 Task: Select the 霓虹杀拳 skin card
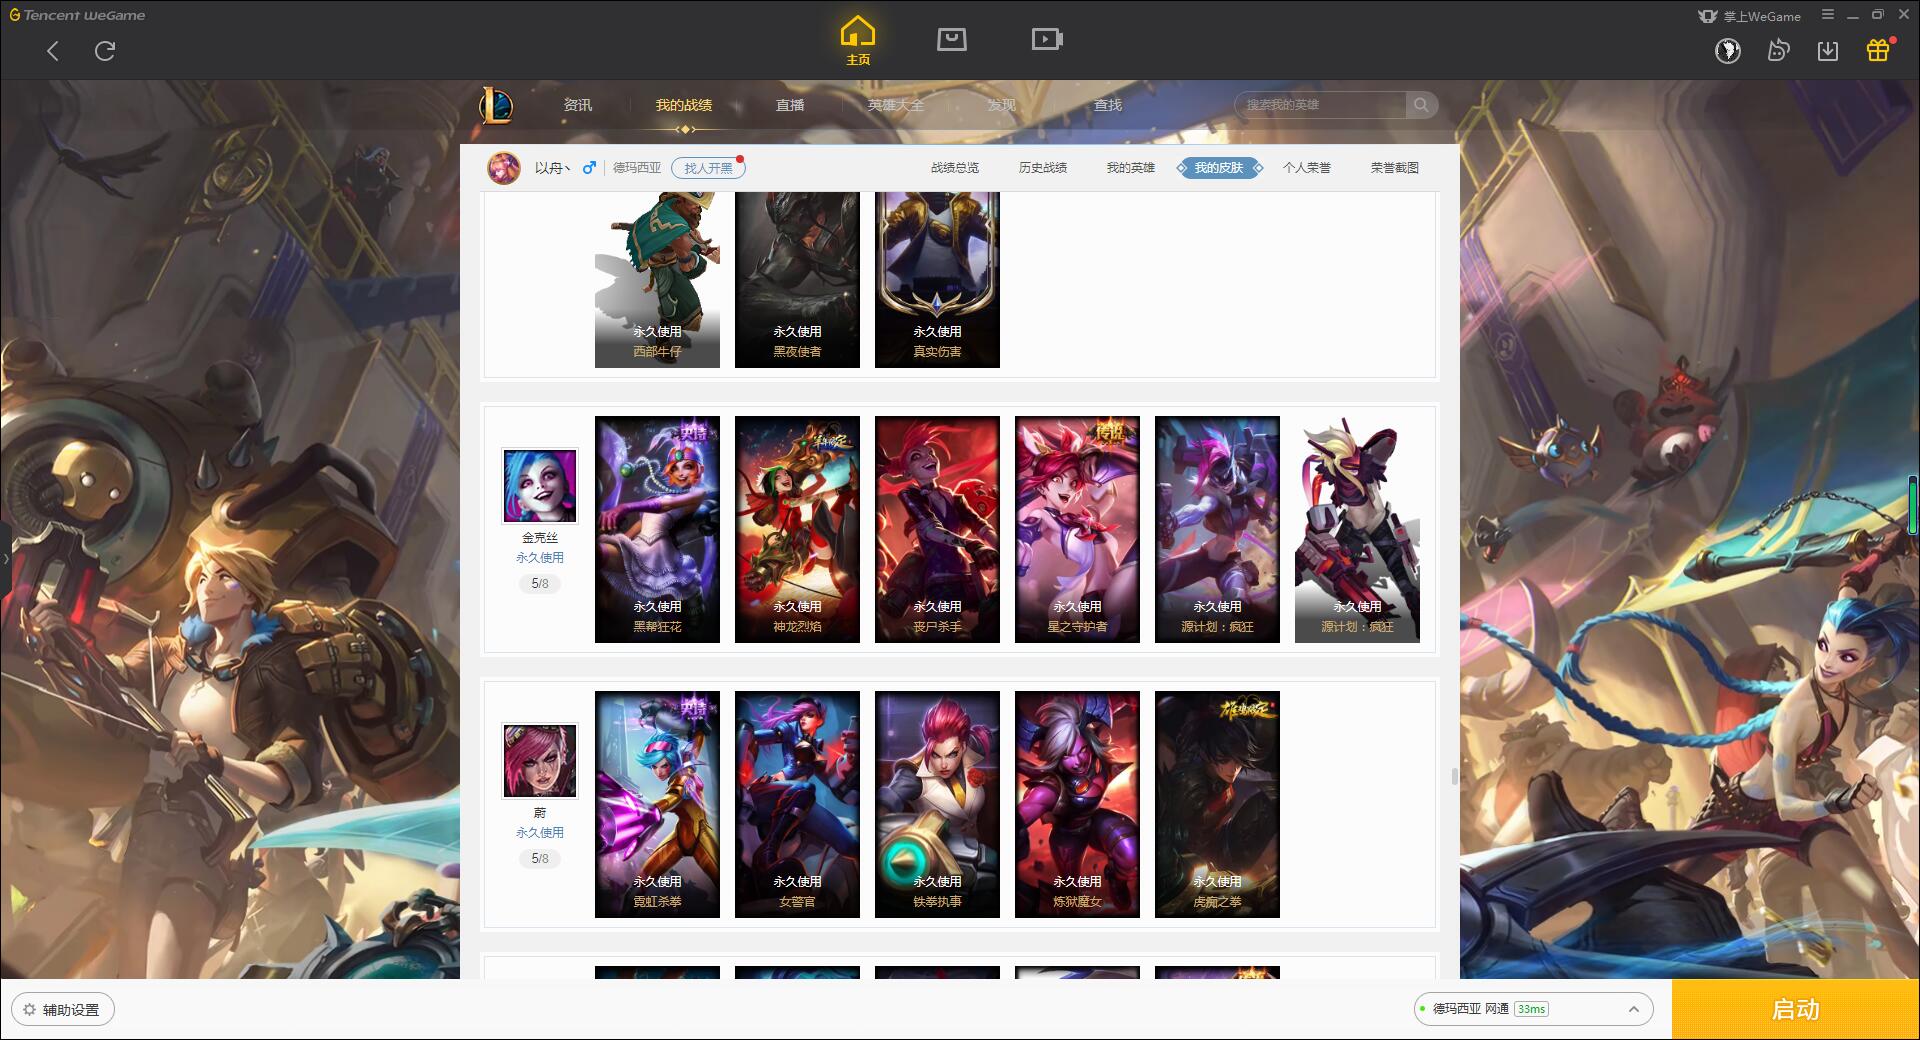pos(657,804)
